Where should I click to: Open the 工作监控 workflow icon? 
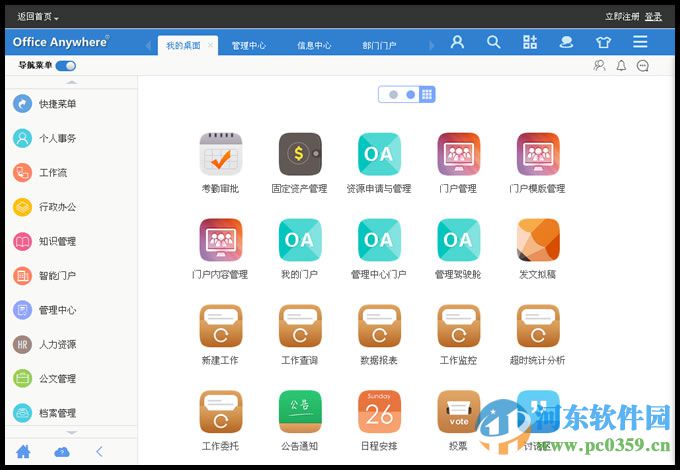point(458,326)
